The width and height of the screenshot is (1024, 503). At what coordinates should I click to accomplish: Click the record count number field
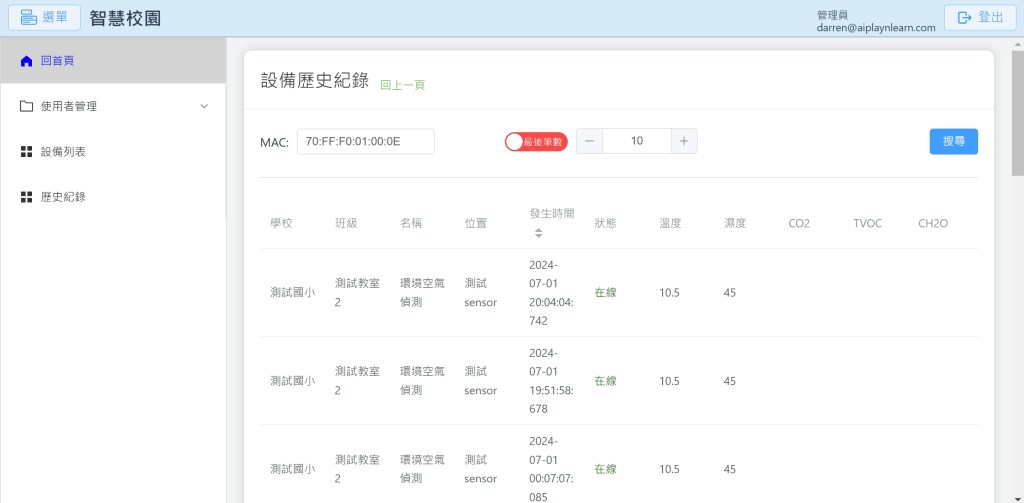pos(636,141)
